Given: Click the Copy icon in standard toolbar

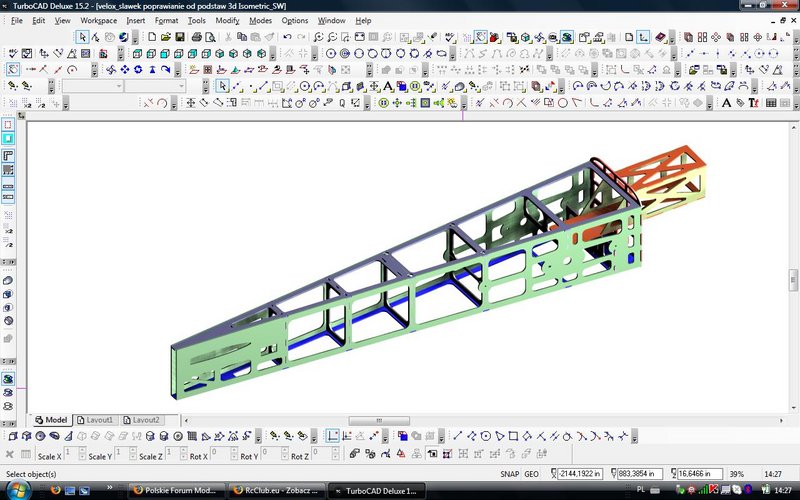Looking at the screenshot, I should pos(242,37).
